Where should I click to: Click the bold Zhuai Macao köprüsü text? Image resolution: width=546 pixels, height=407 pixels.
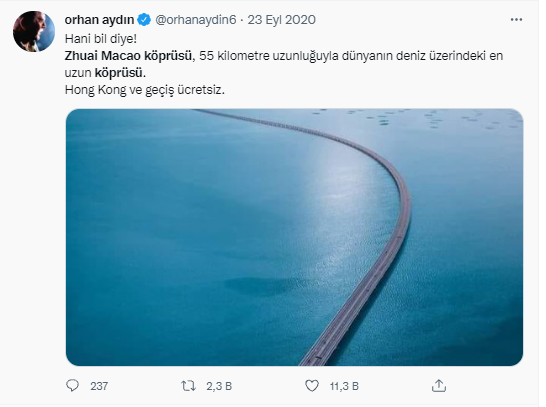[128, 56]
